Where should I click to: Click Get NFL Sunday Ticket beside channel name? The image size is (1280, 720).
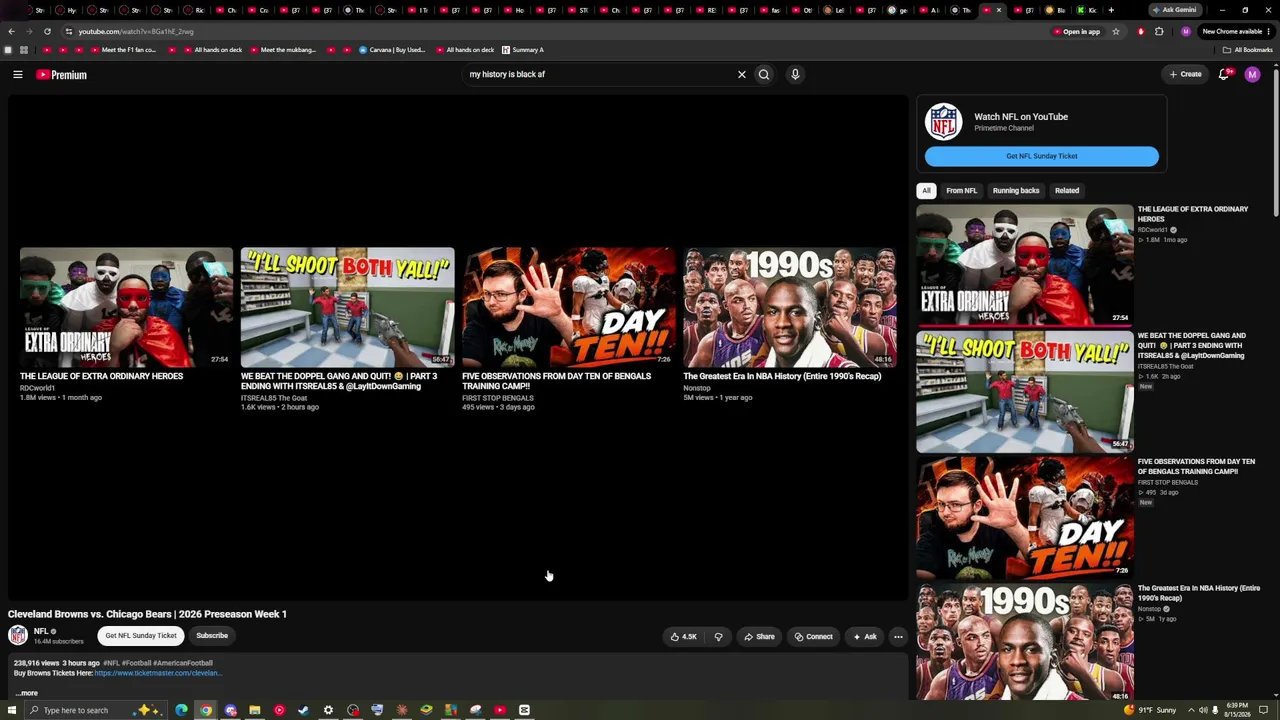(141, 636)
